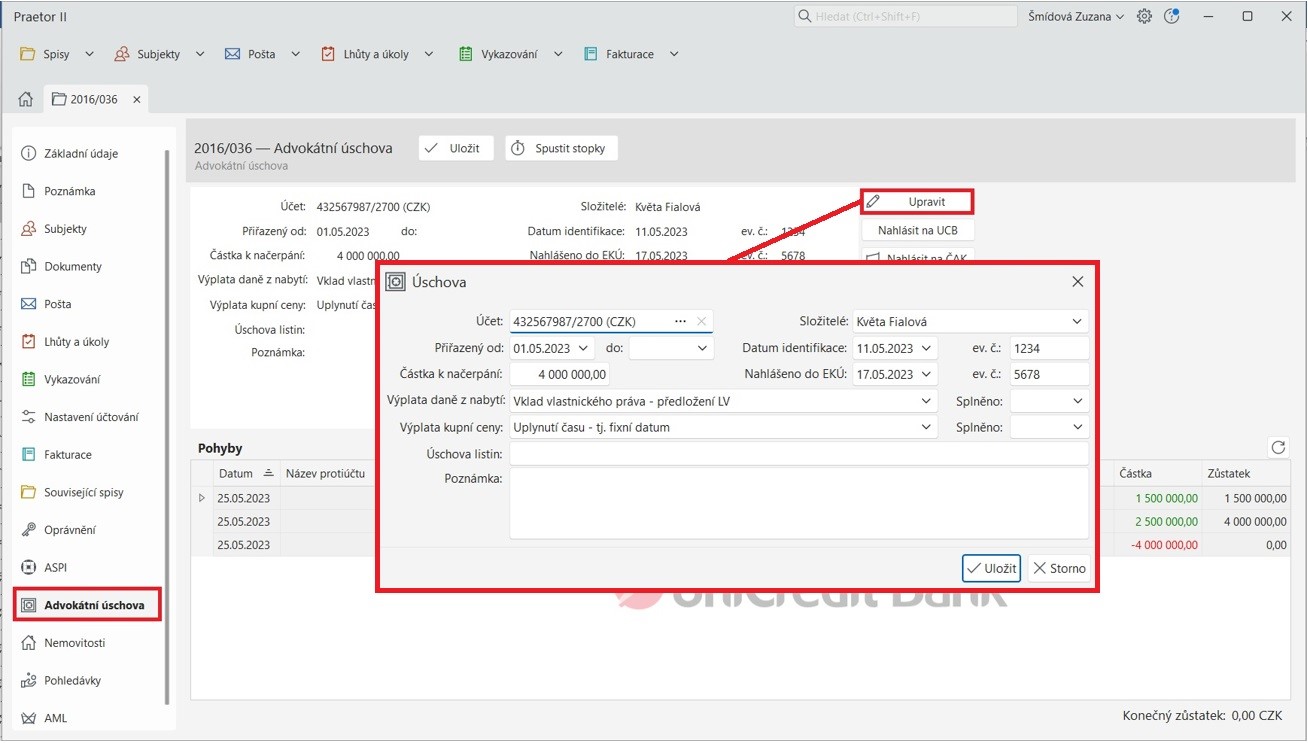The height and width of the screenshot is (743, 1308).
Task: Click the home icon tab
Action: point(26,99)
